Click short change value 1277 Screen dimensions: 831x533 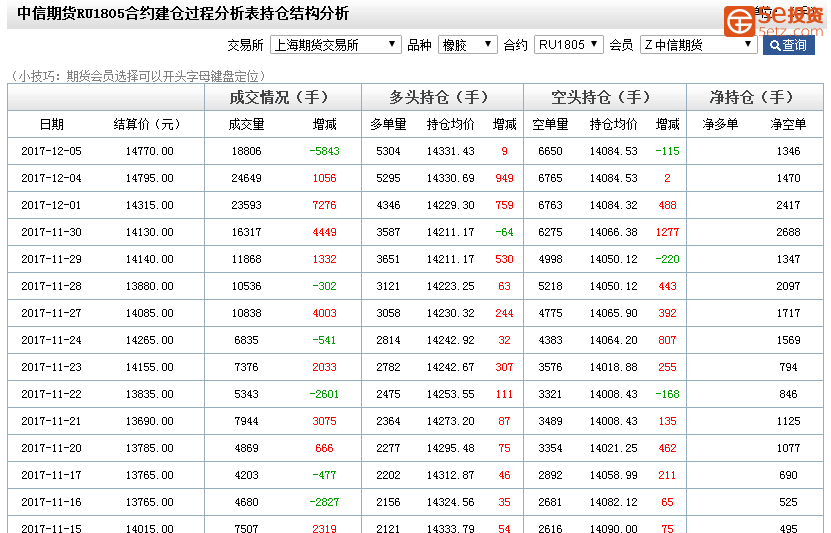tap(667, 233)
